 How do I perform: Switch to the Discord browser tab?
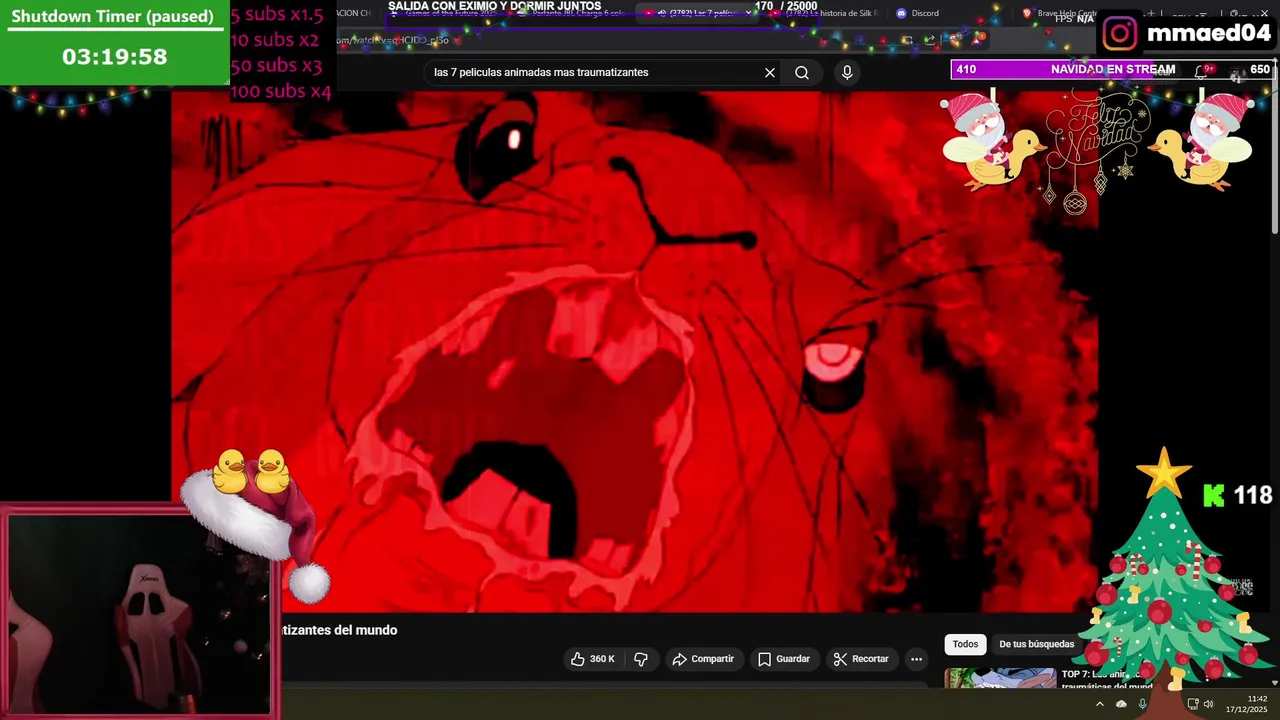[917, 13]
